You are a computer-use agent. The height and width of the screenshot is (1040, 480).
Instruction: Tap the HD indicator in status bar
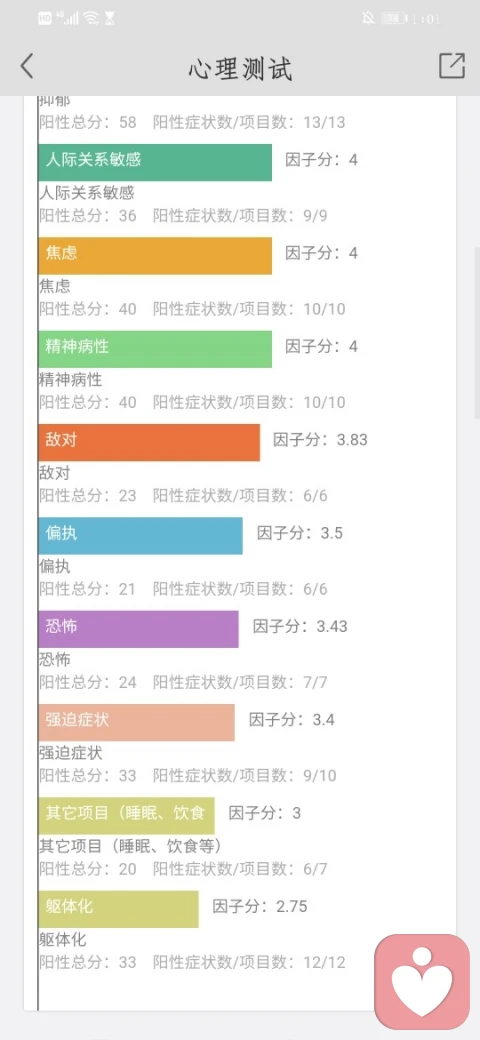click(x=45, y=19)
